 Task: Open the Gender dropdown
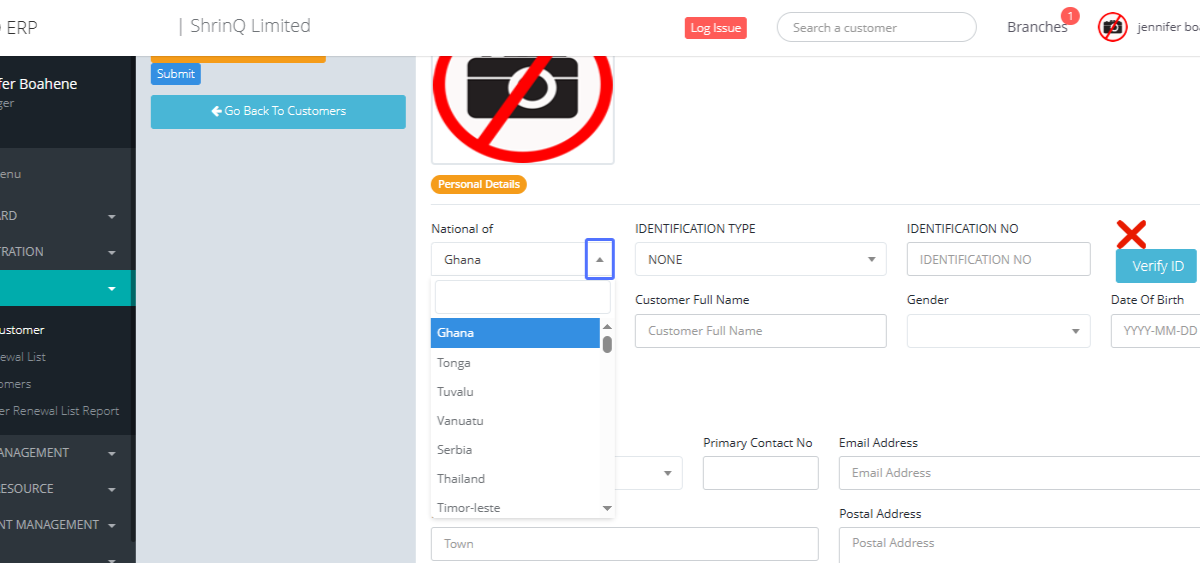point(998,331)
